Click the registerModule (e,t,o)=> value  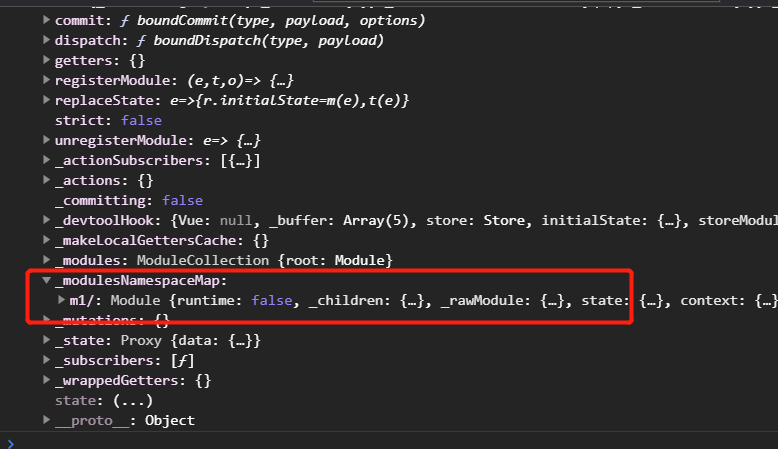point(240,80)
